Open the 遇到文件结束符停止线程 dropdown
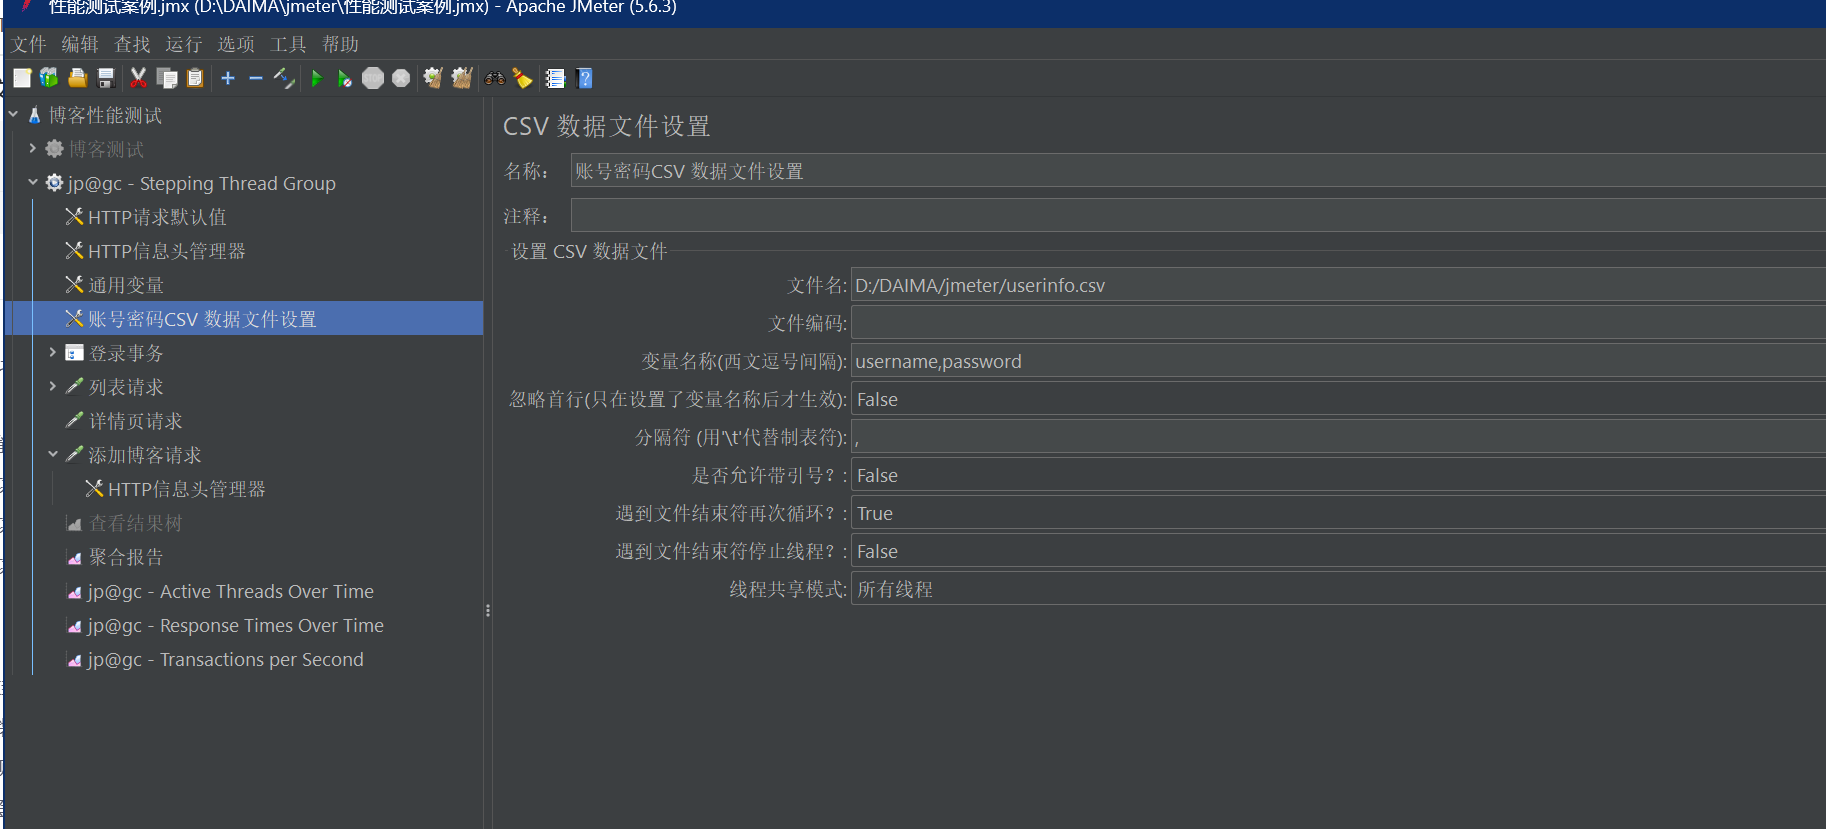Image resolution: width=1826 pixels, height=829 pixels. point(1338,551)
